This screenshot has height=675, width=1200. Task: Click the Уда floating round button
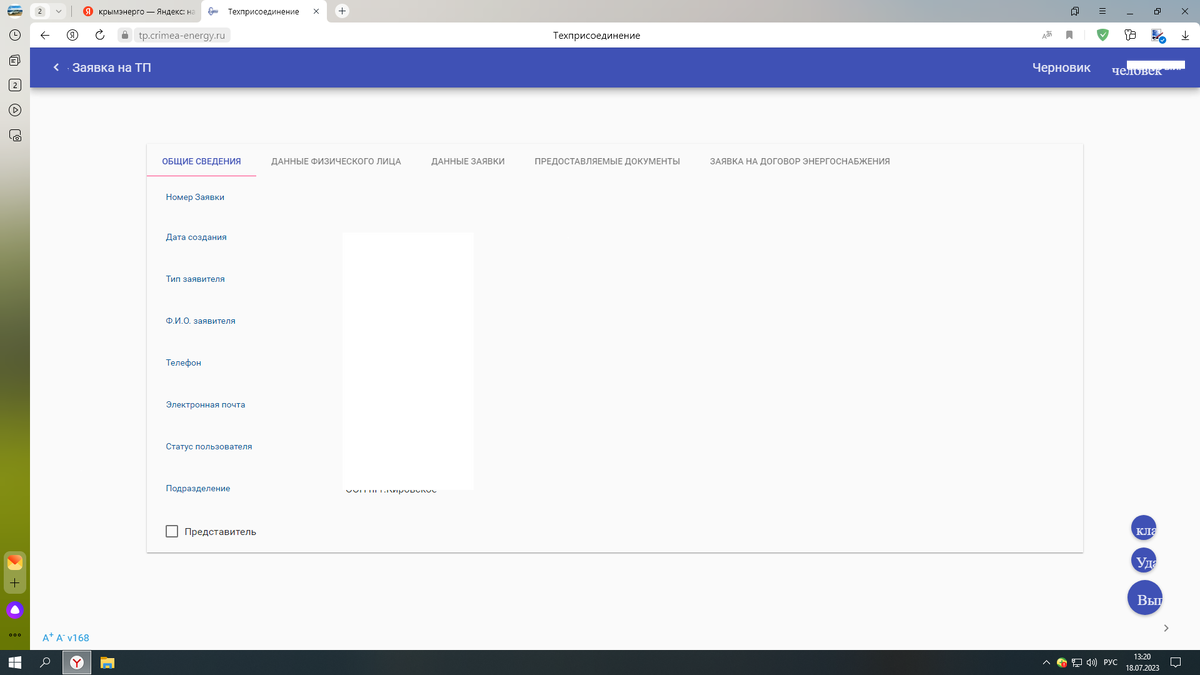[1145, 561]
